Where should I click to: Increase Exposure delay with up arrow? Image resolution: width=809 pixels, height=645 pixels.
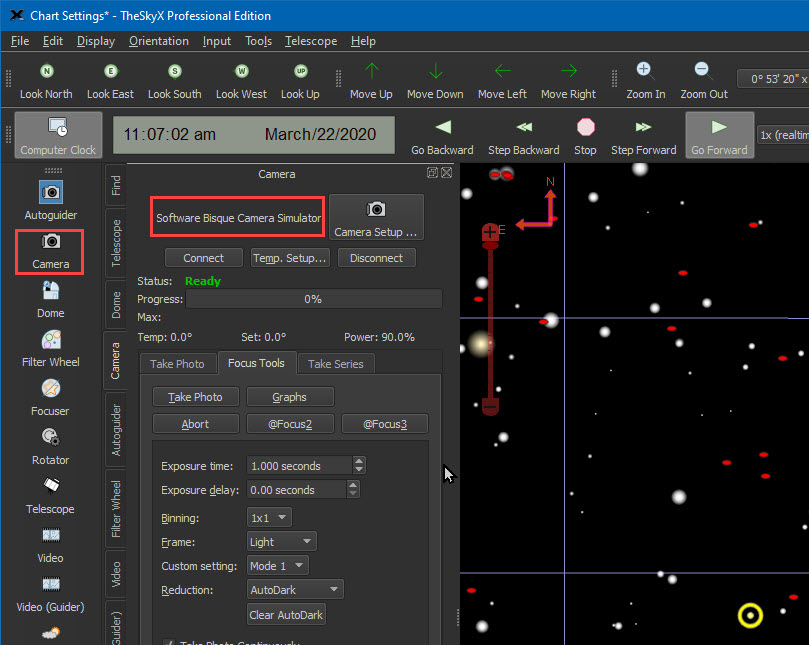353,485
